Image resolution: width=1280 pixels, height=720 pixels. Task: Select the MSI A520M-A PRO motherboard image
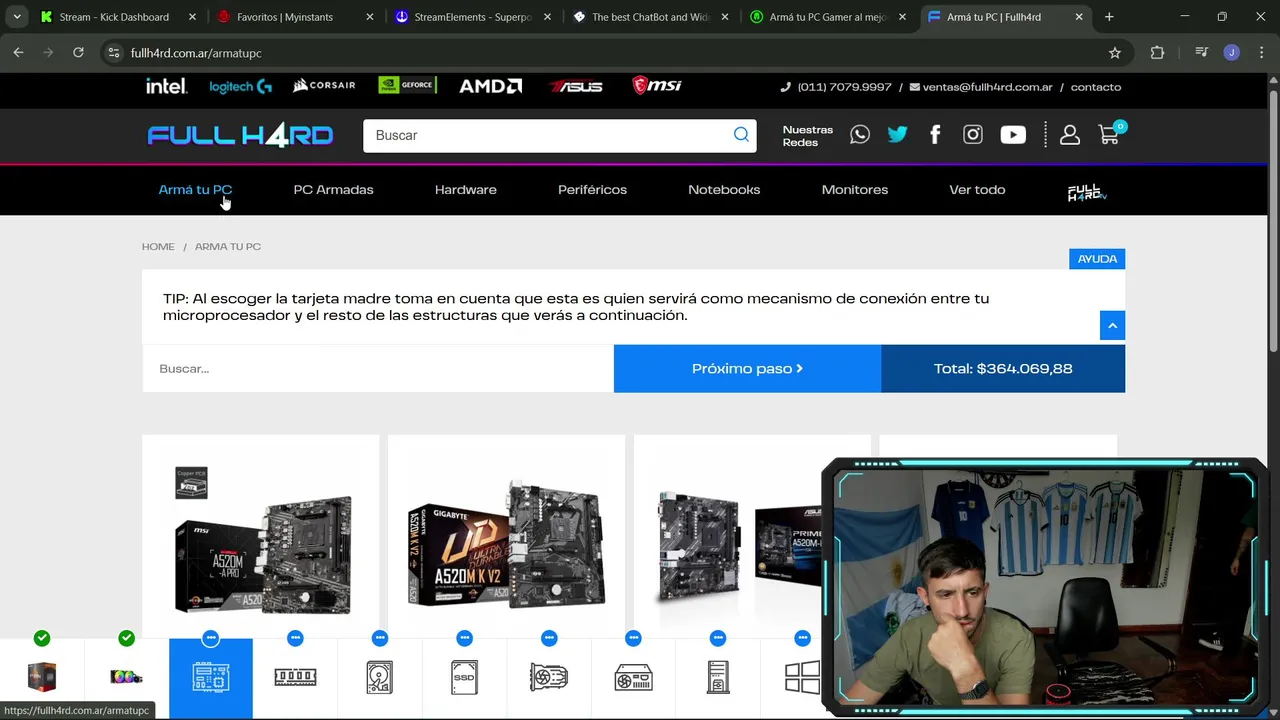(x=261, y=539)
